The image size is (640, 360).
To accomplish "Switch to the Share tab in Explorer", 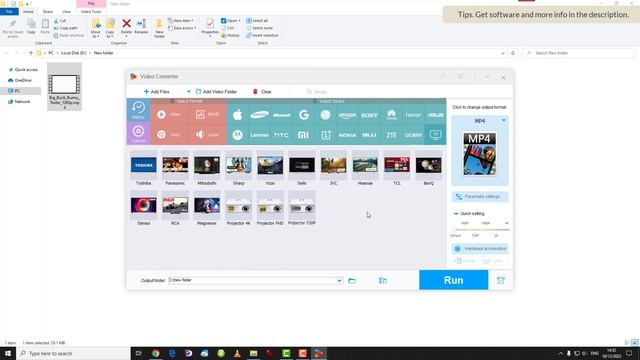I will pyautogui.click(x=48, y=11).
